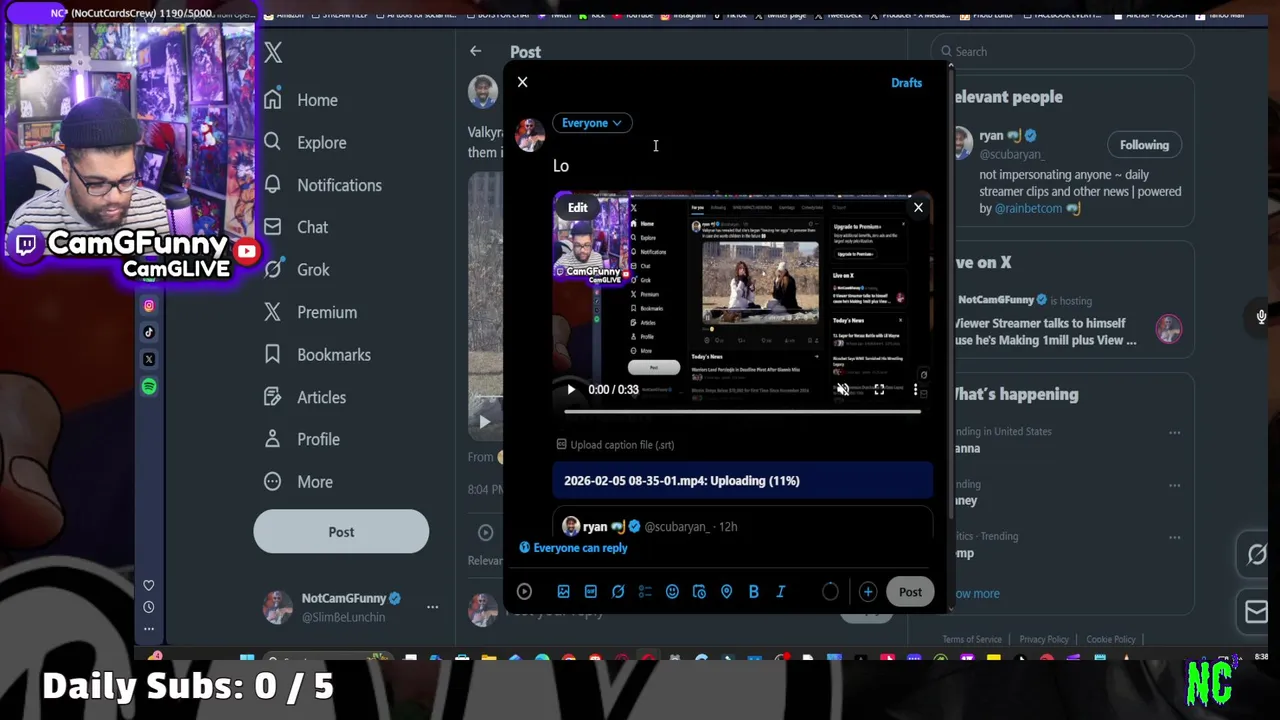
Task: Change Everyone can reply setting
Action: click(x=573, y=548)
